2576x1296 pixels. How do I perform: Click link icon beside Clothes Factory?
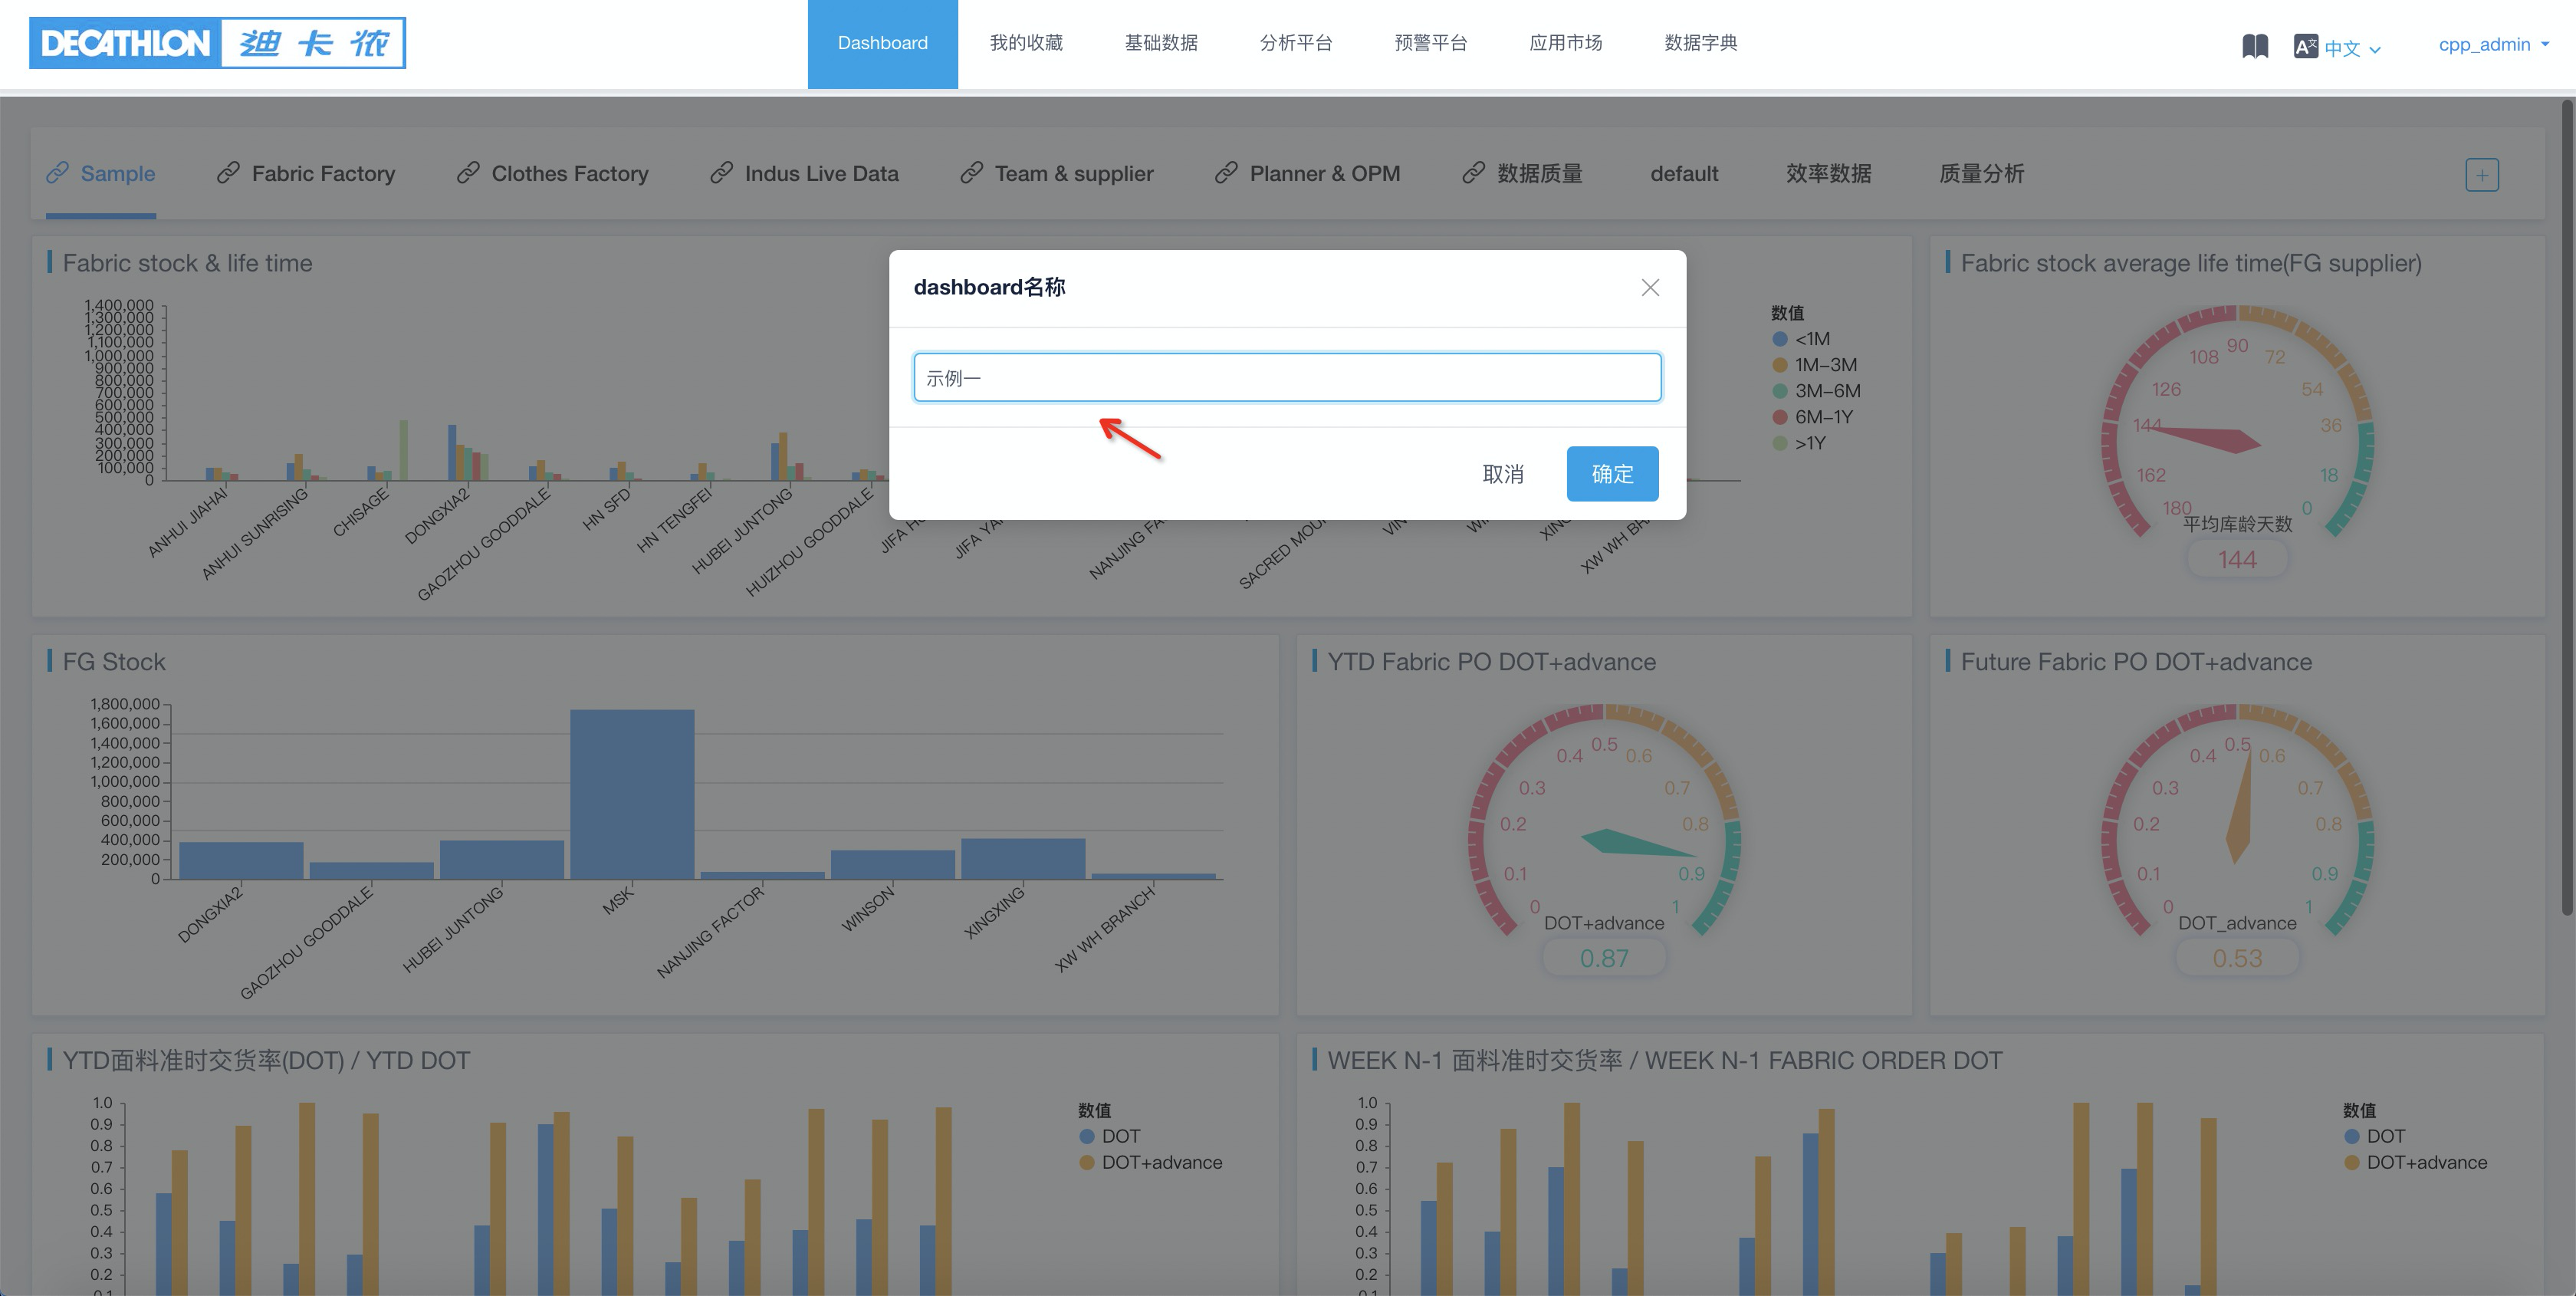(468, 173)
